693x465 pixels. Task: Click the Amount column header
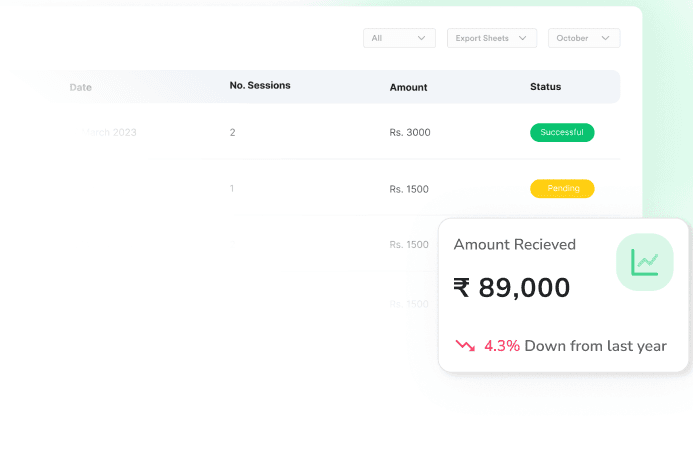click(x=408, y=88)
